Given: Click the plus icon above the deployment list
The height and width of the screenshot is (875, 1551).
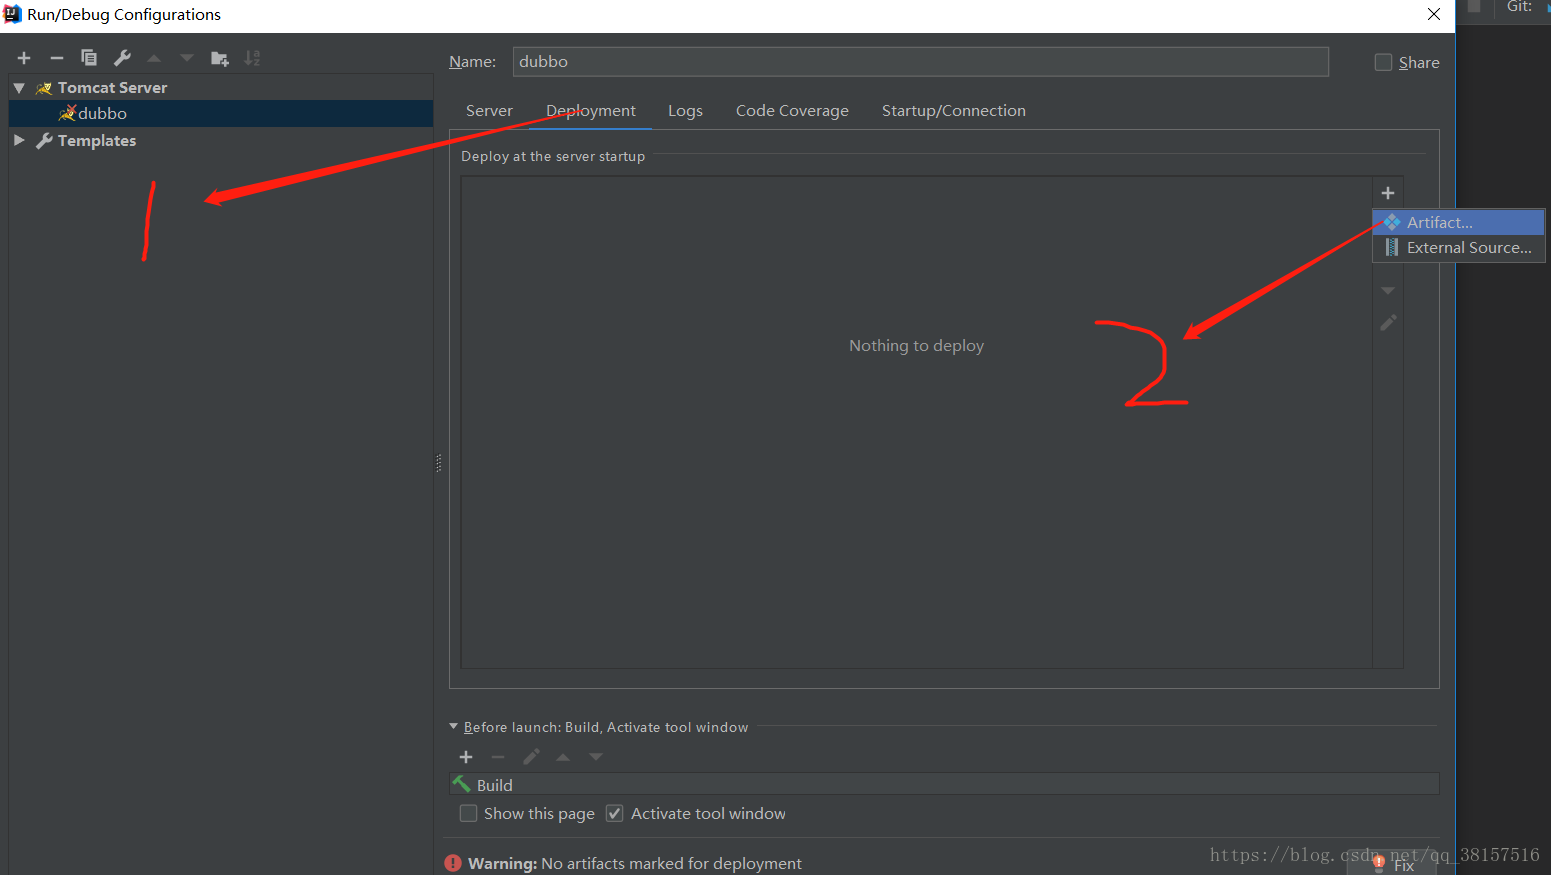Looking at the screenshot, I should [1388, 192].
